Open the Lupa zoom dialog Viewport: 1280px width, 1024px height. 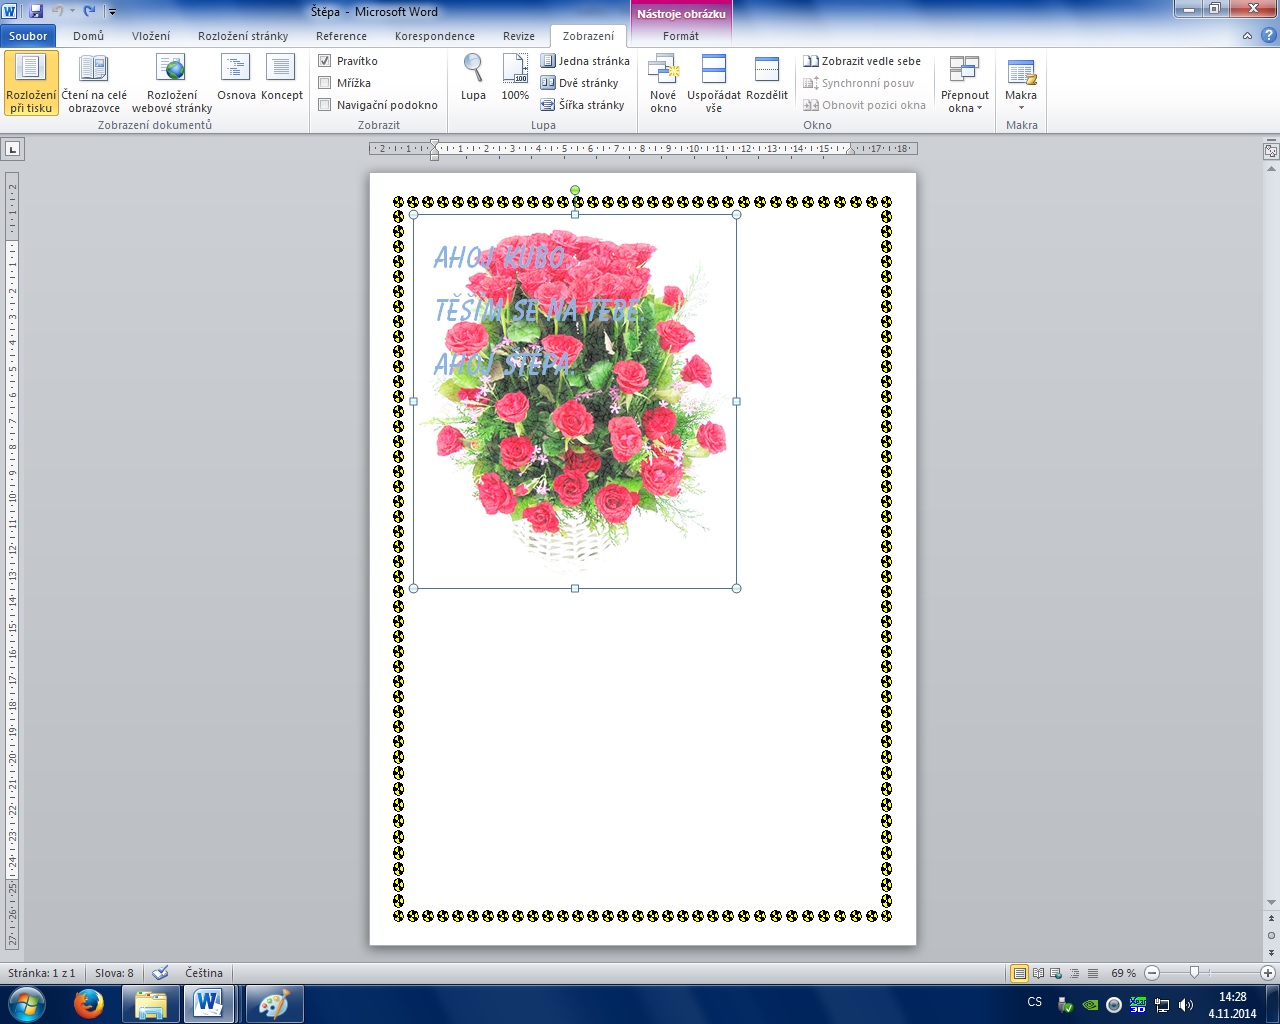(473, 78)
